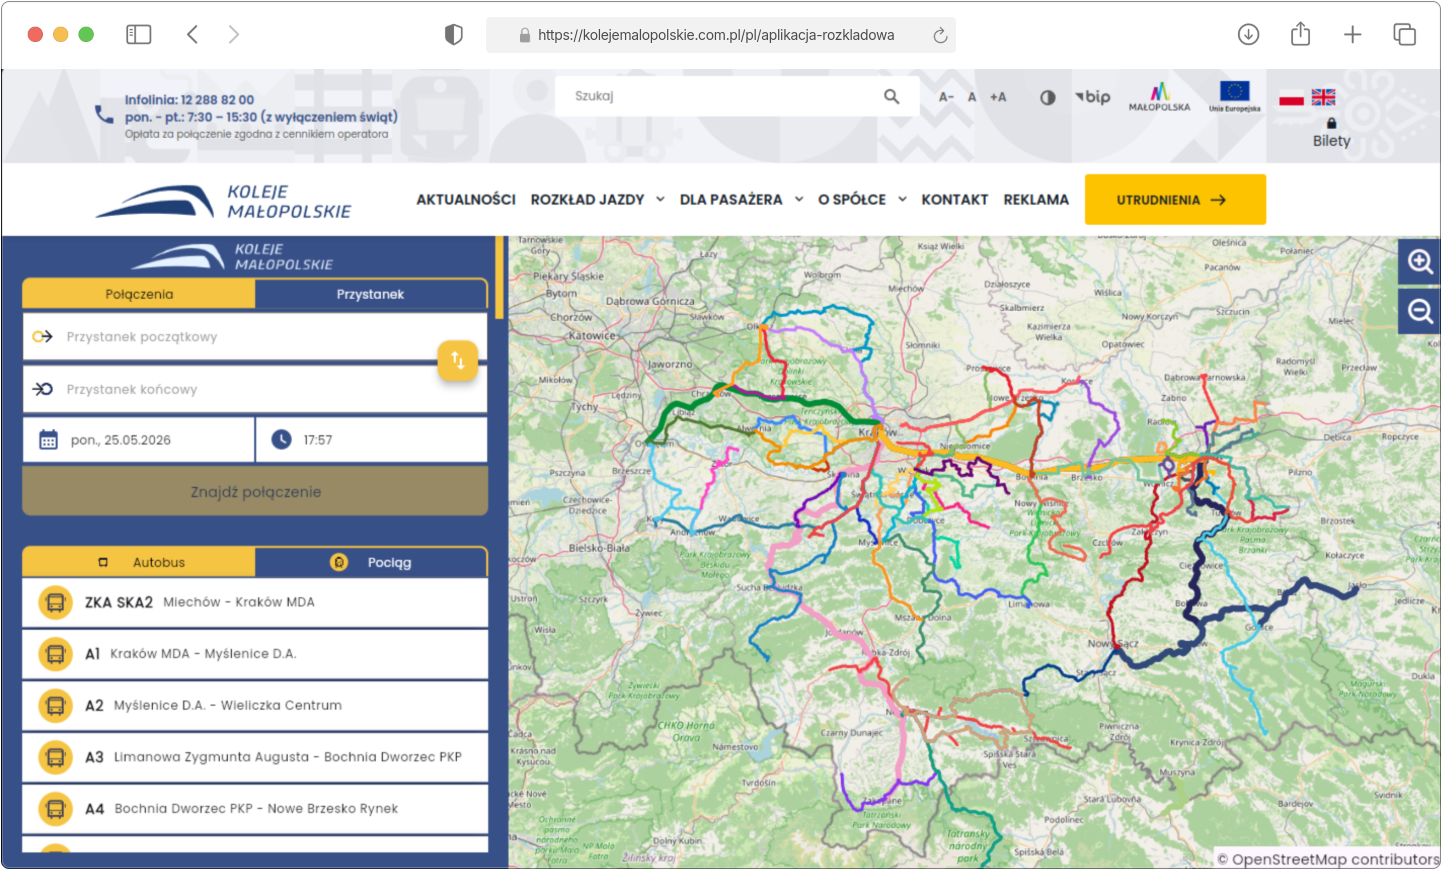Open Safari downloads
The width and height of the screenshot is (1441, 869).
click(1248, 34)
